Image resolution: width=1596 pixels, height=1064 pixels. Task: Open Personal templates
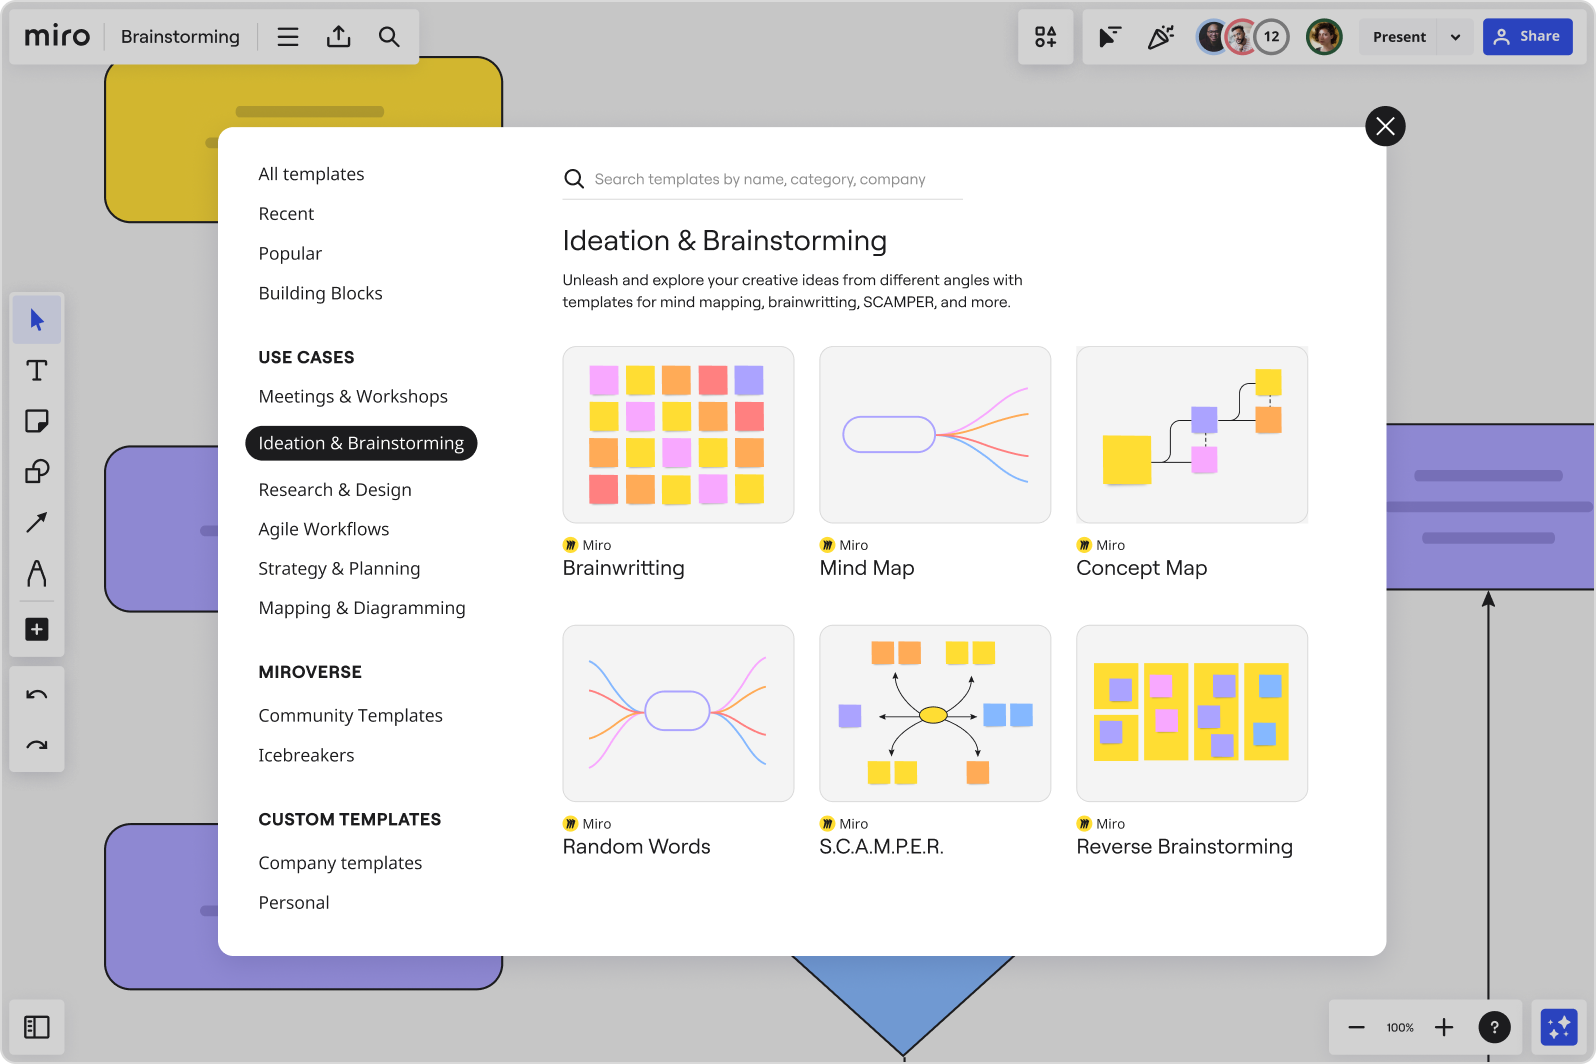tap(294, 903)
